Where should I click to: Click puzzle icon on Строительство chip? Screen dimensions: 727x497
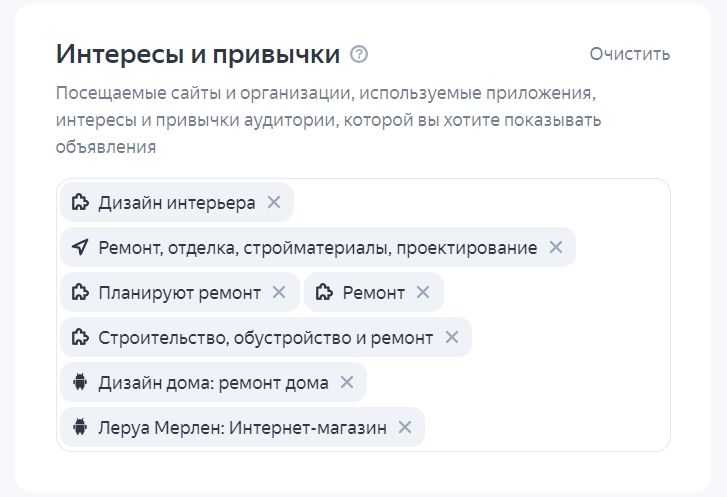(x=80, y=337)
